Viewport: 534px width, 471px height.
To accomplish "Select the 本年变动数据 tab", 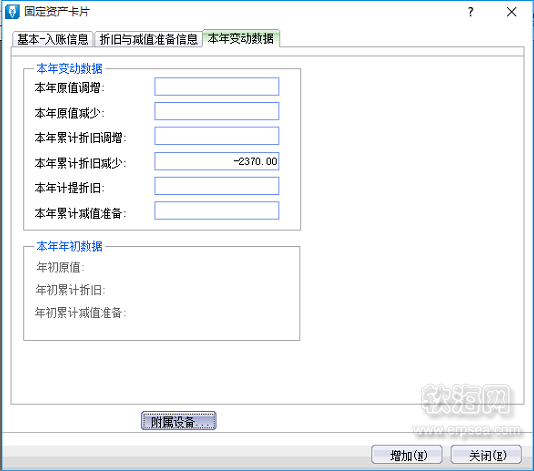I will pos(241,38).
